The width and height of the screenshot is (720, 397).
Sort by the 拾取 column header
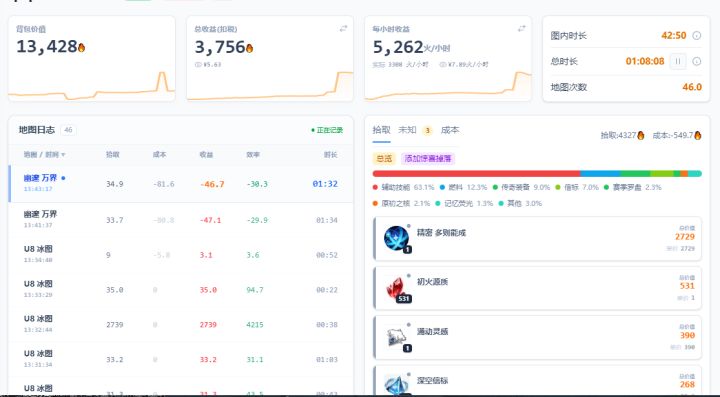[112, 155]
